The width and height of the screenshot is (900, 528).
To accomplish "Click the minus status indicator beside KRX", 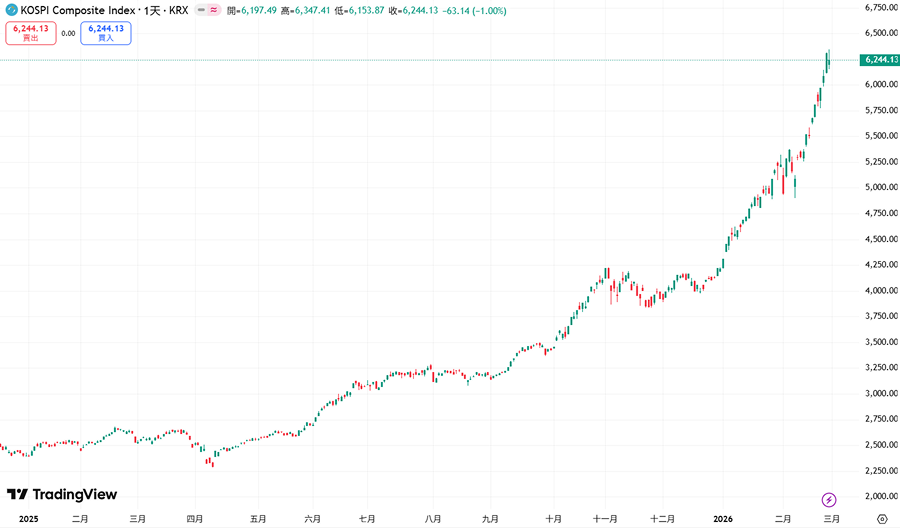I will point(201,10).
